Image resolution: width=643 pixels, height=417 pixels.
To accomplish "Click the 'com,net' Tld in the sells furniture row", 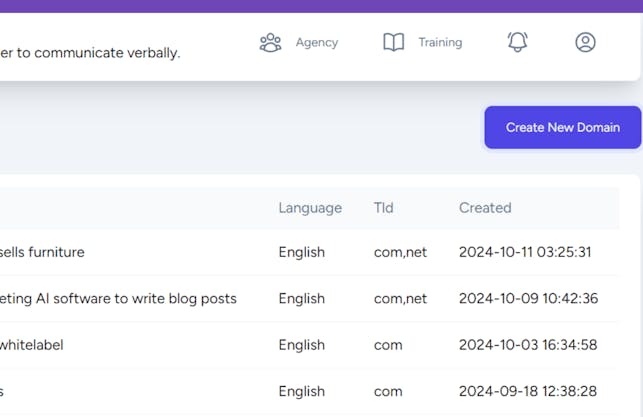I will pyautogui.click(x=400, y=252).
